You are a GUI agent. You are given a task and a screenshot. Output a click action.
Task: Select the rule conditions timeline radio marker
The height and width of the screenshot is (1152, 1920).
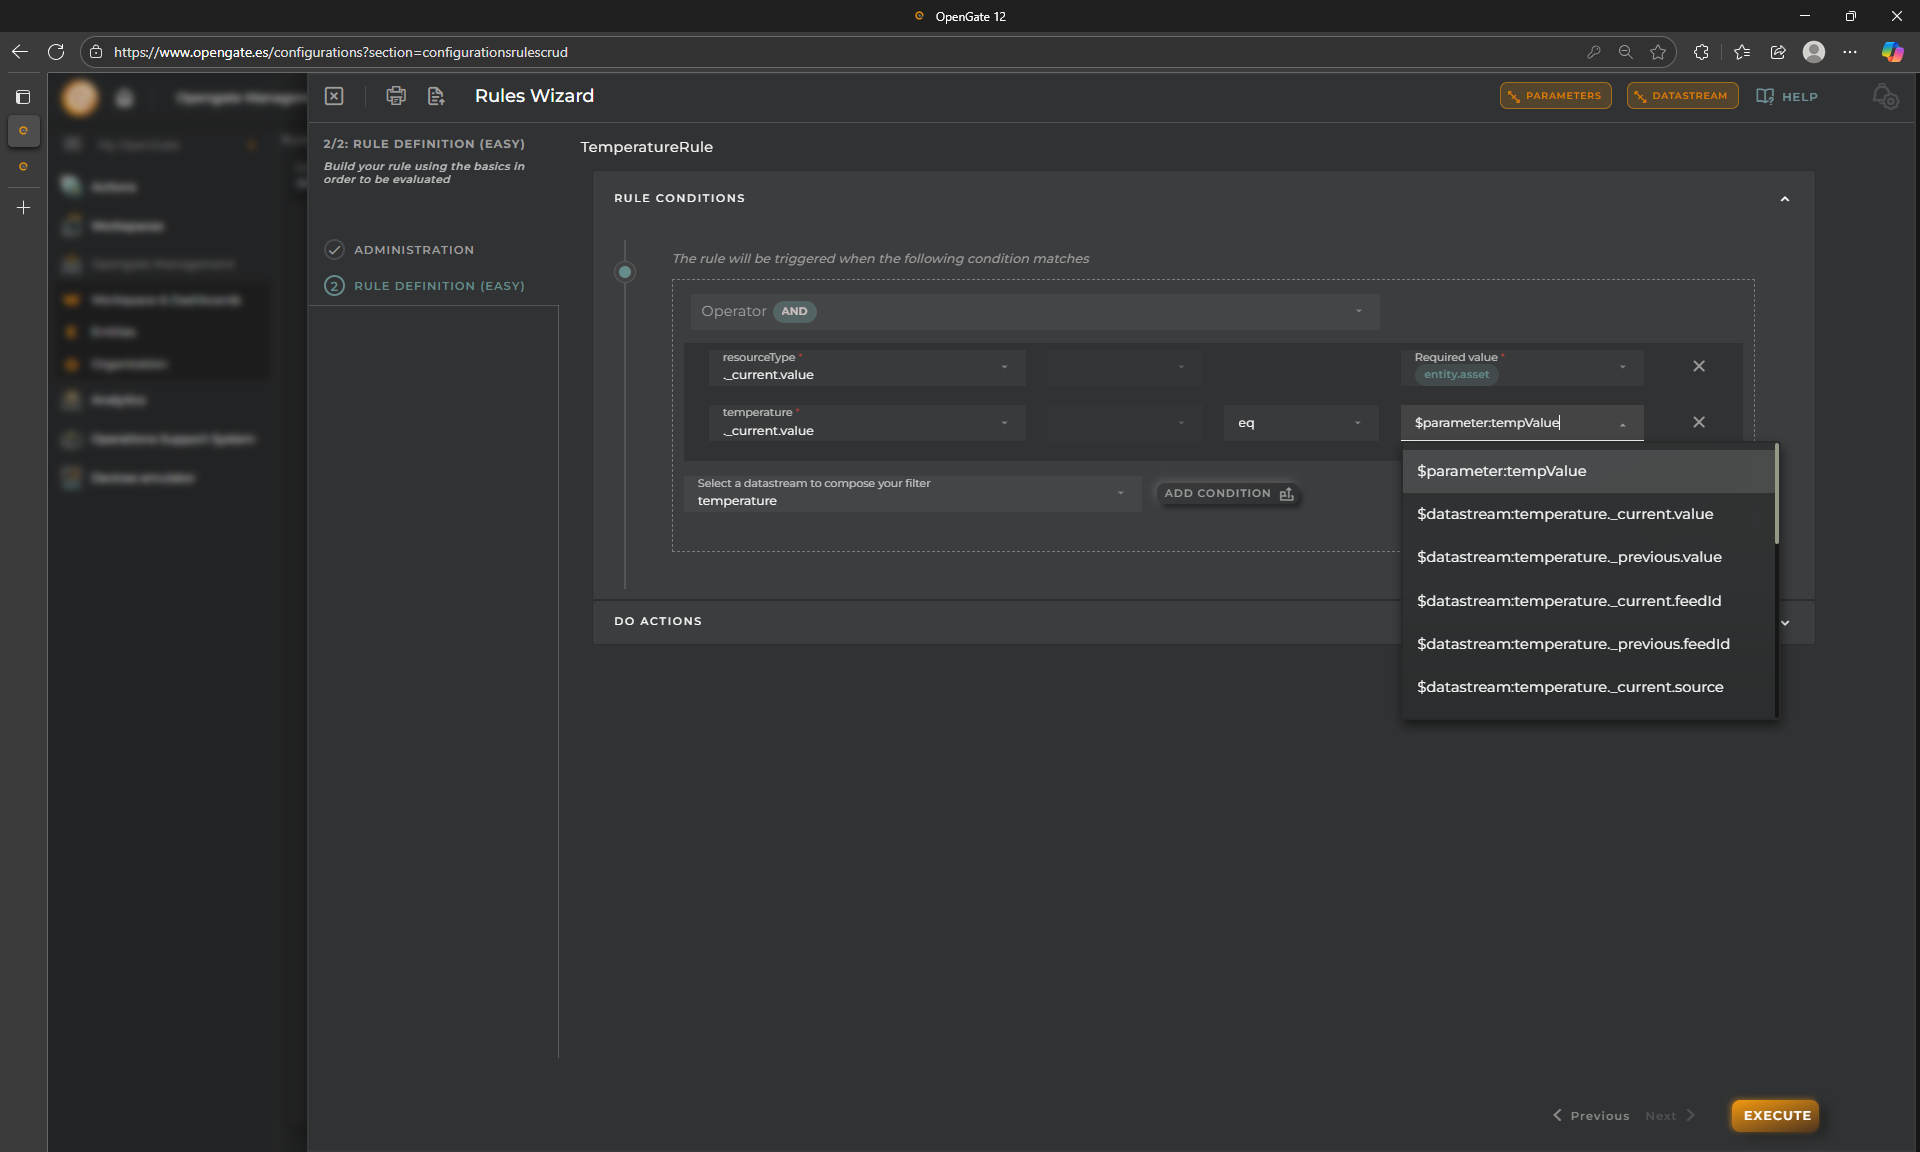[x=625, y=272]
